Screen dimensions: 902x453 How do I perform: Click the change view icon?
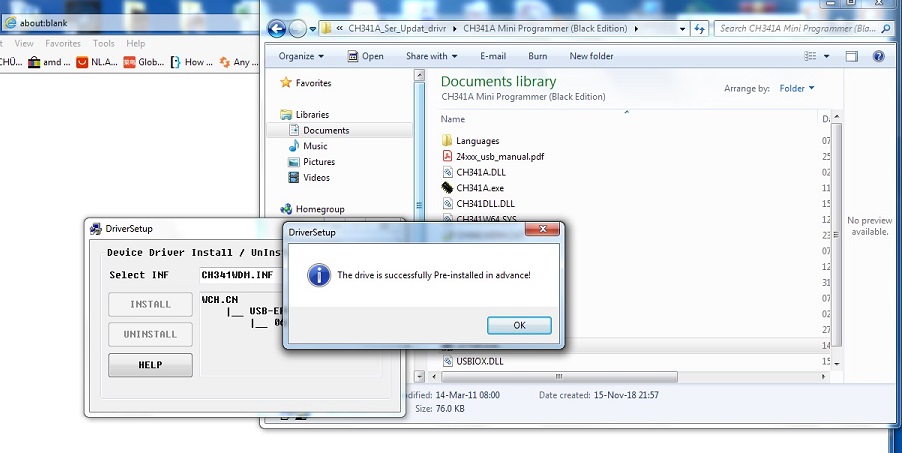click(810, 56)
